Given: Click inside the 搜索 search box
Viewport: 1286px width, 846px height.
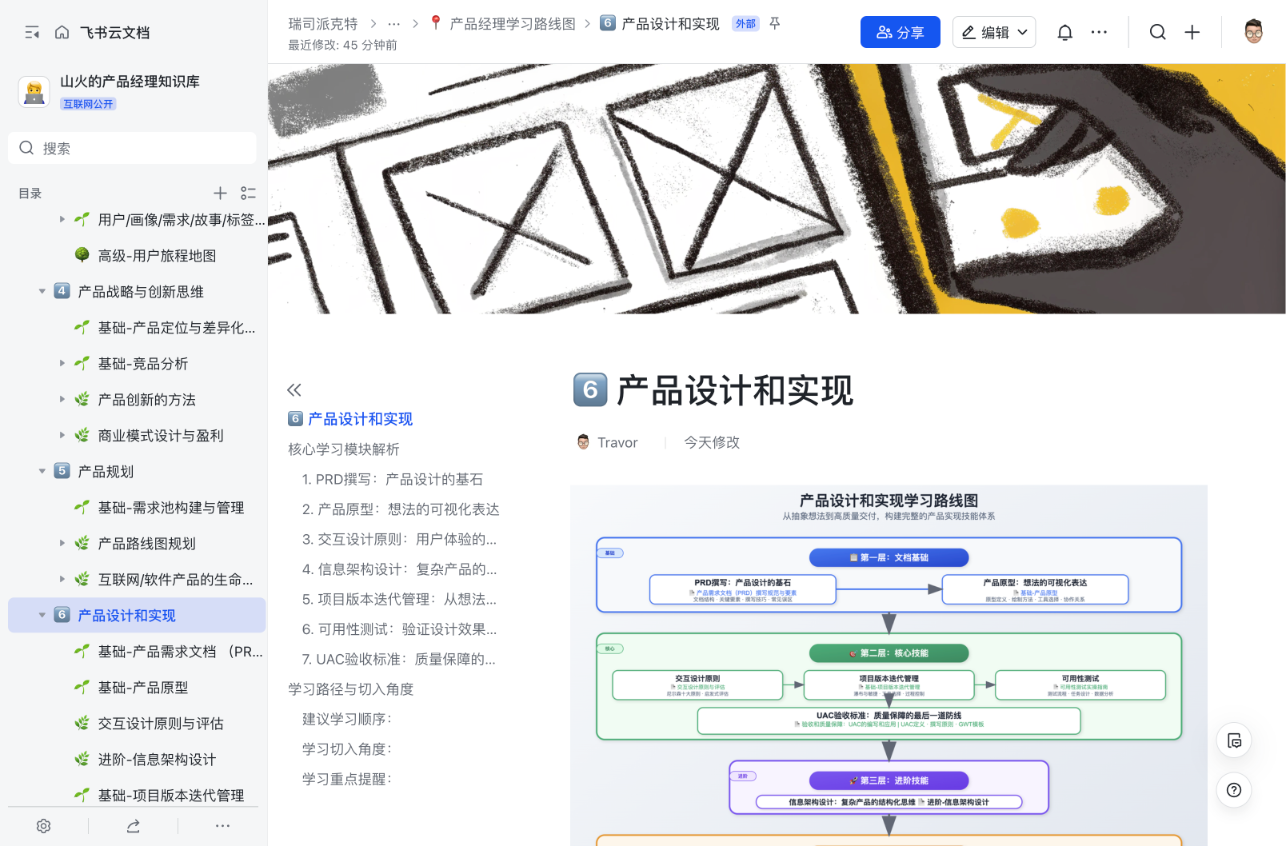Looking at the screenshot, I should tap(131, 147).
